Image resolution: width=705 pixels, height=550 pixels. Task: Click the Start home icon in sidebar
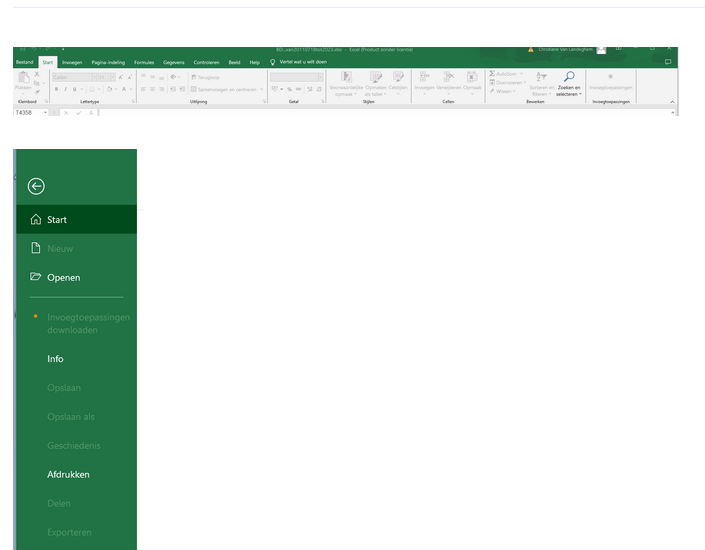36,220
